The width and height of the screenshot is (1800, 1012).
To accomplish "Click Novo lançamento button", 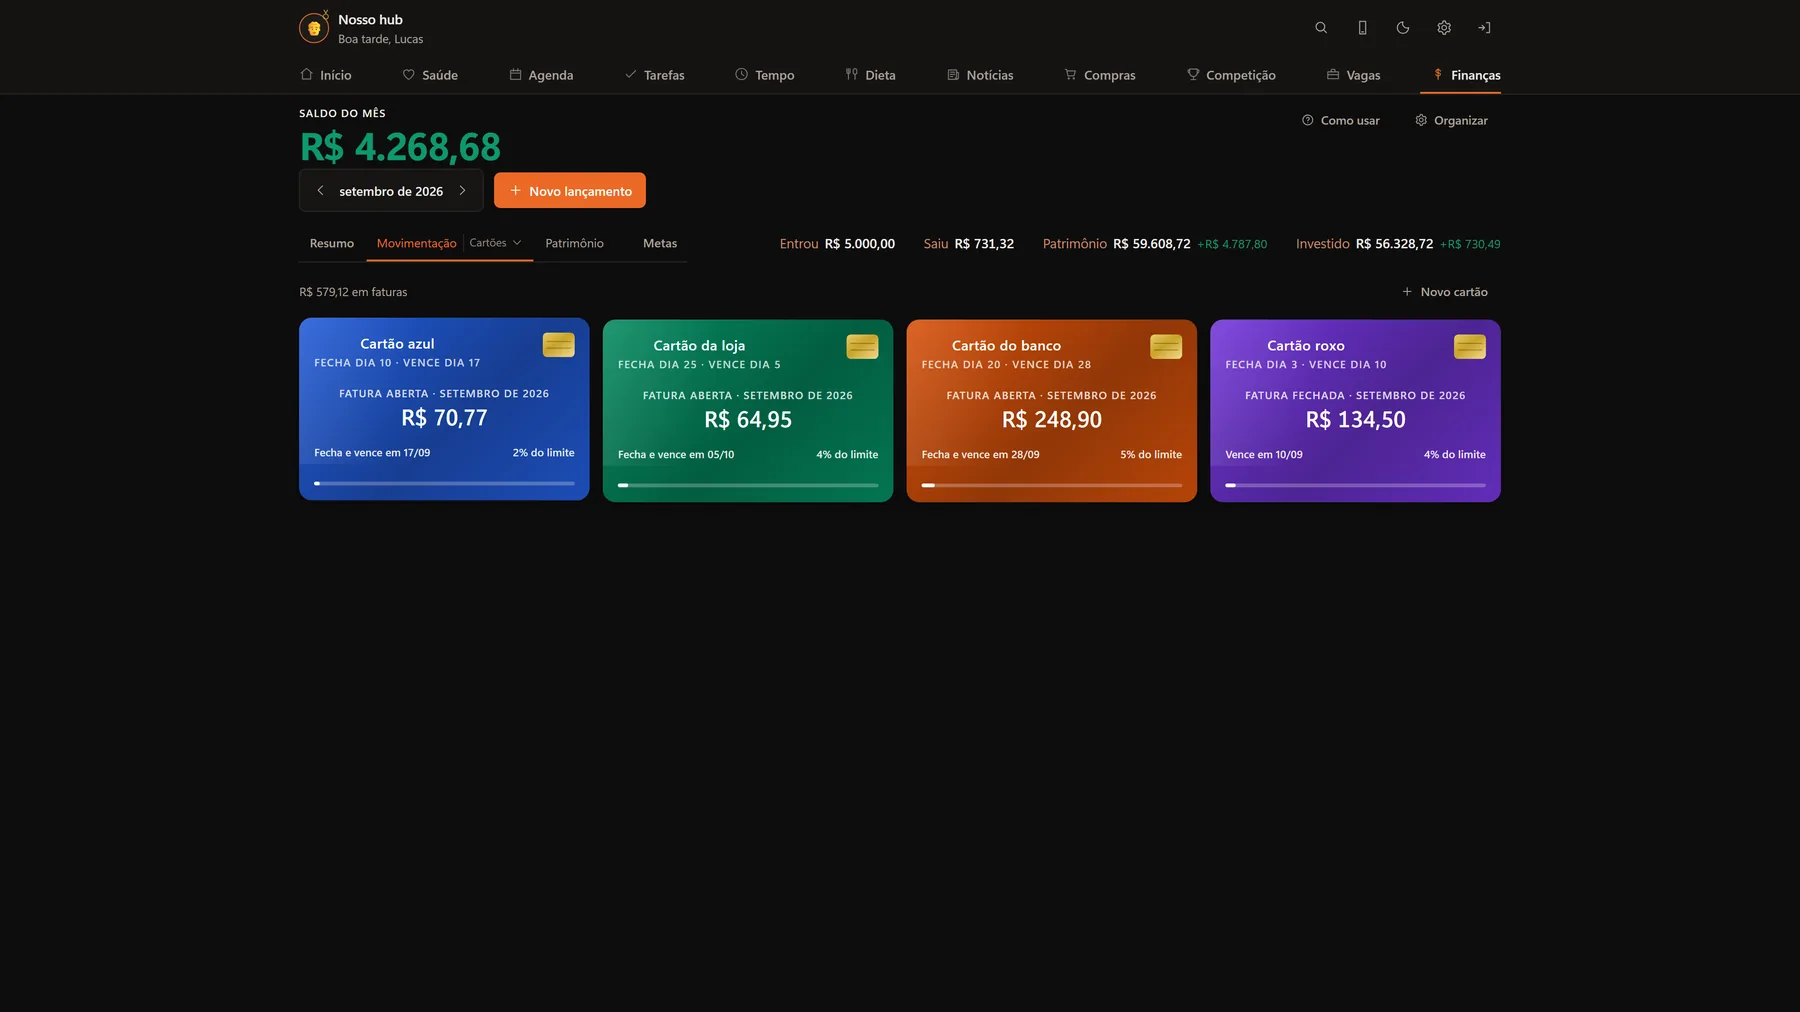I will [x=570, y=190].
